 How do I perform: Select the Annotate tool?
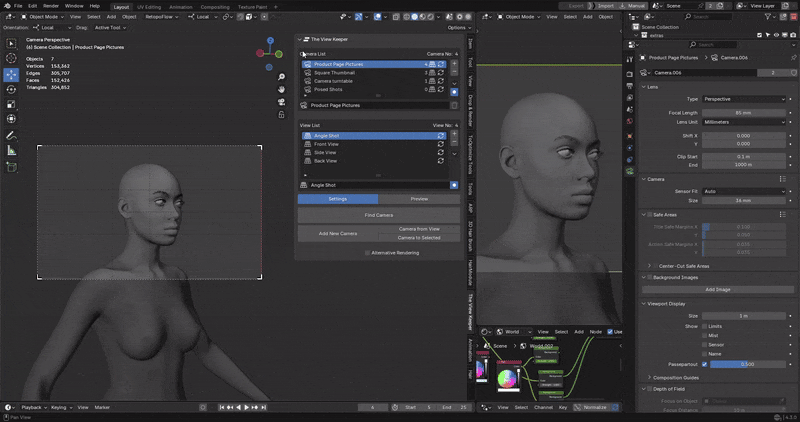tap(11, 136)
